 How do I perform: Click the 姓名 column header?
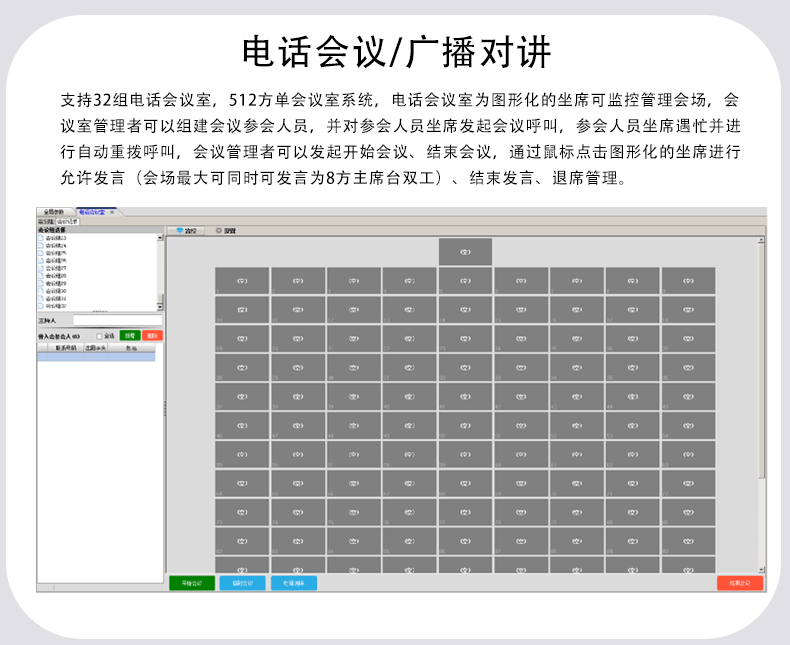click(x=131, y=348)
